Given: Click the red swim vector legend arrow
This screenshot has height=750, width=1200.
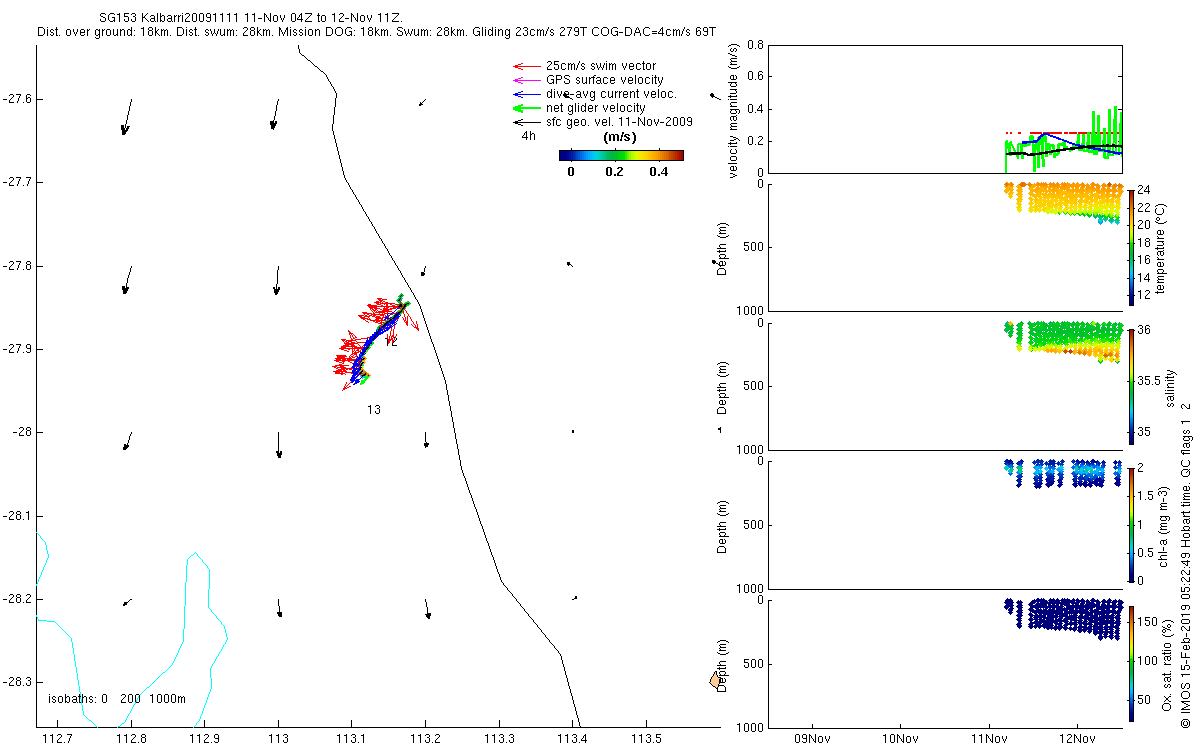Looking at the screenshot, I should point(525,66).
